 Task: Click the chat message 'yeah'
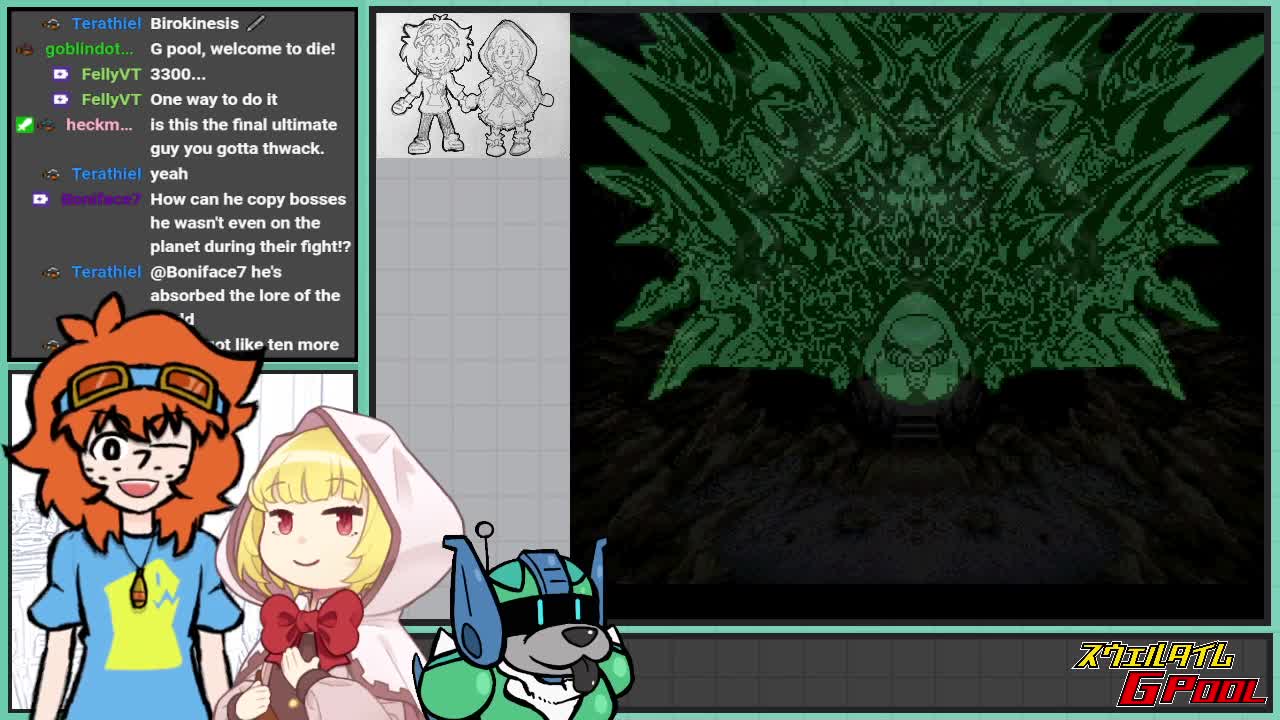(x=169, y=174)
